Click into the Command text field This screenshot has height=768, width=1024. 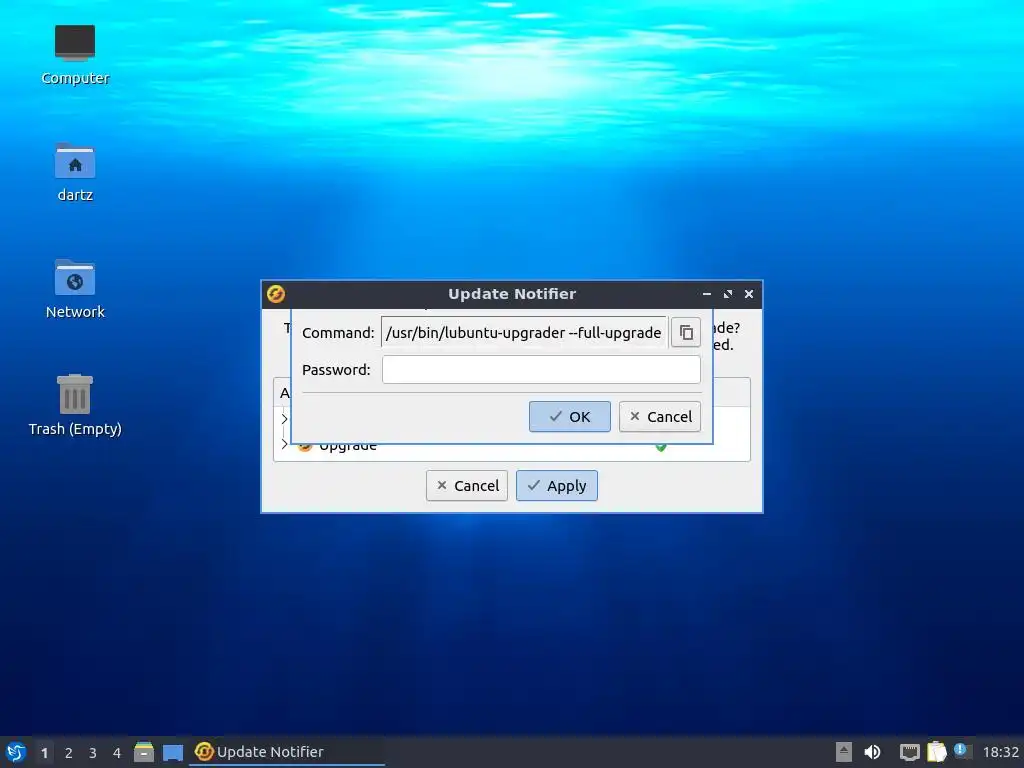(x=524, y=332)
